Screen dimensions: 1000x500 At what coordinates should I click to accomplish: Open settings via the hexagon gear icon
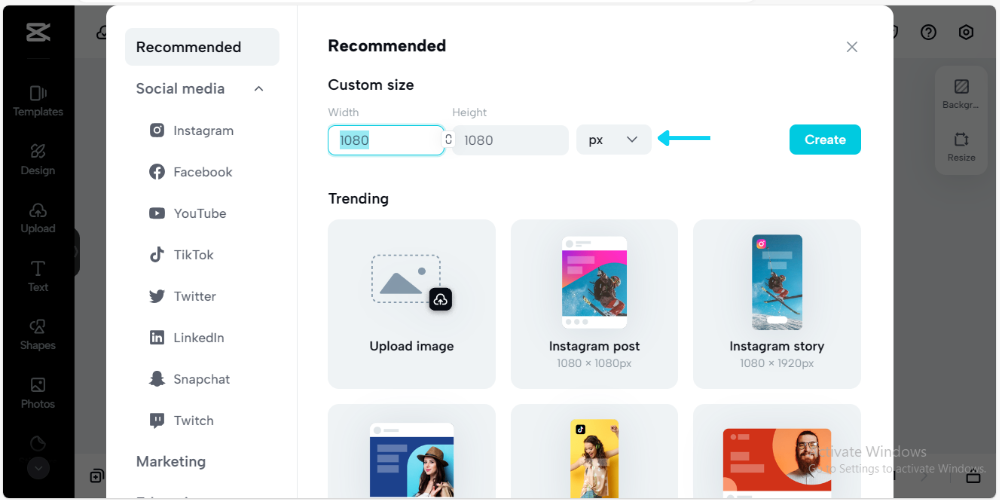[965, 32]
